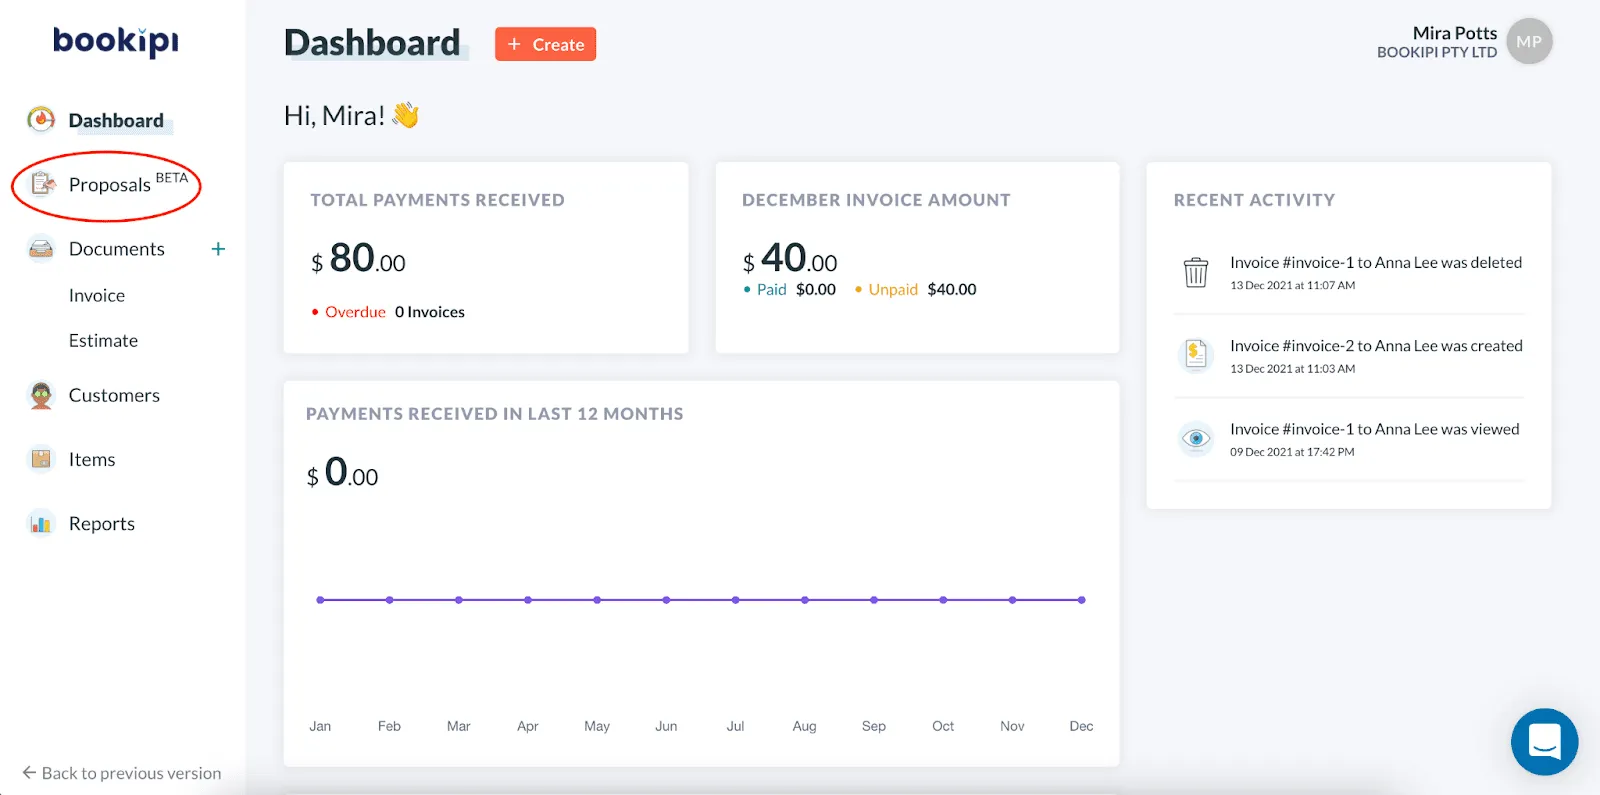This screenshot has width=1600, height=795.
Task: Click the eye icon for viewed invoice-1
Action: click(x=1196, y=438)
